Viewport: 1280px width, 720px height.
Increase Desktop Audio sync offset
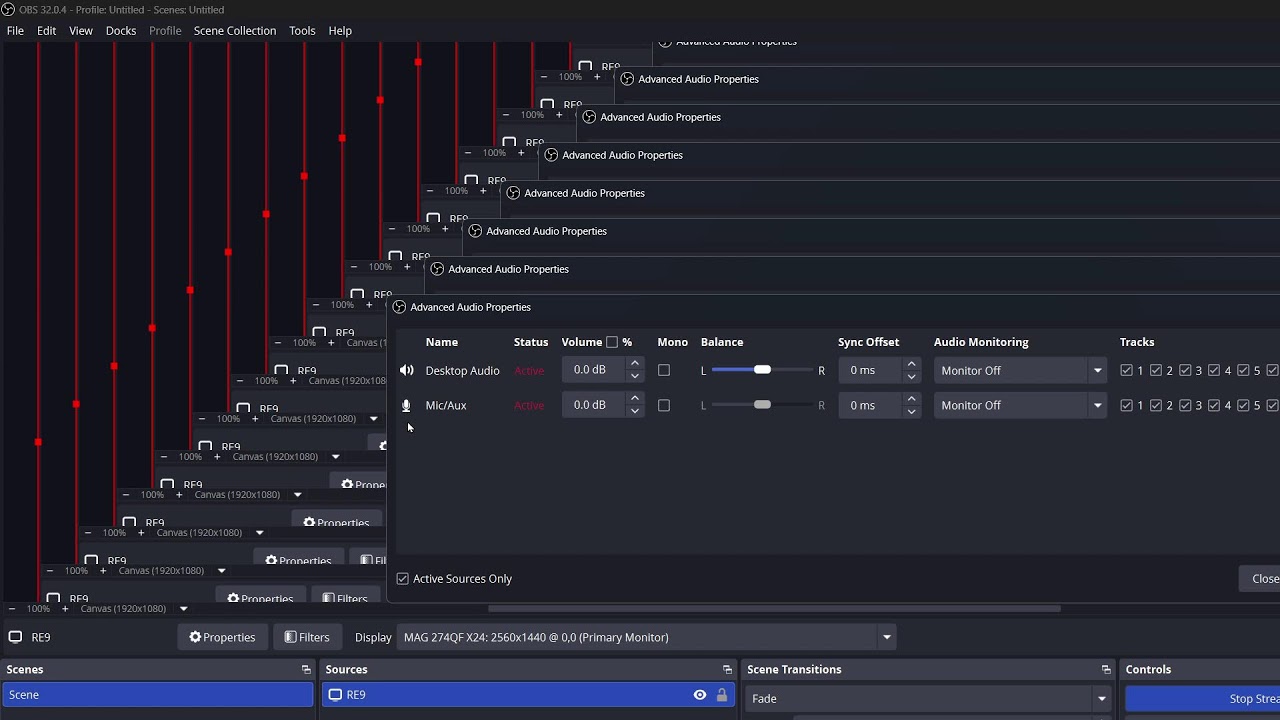click(911, 364)
